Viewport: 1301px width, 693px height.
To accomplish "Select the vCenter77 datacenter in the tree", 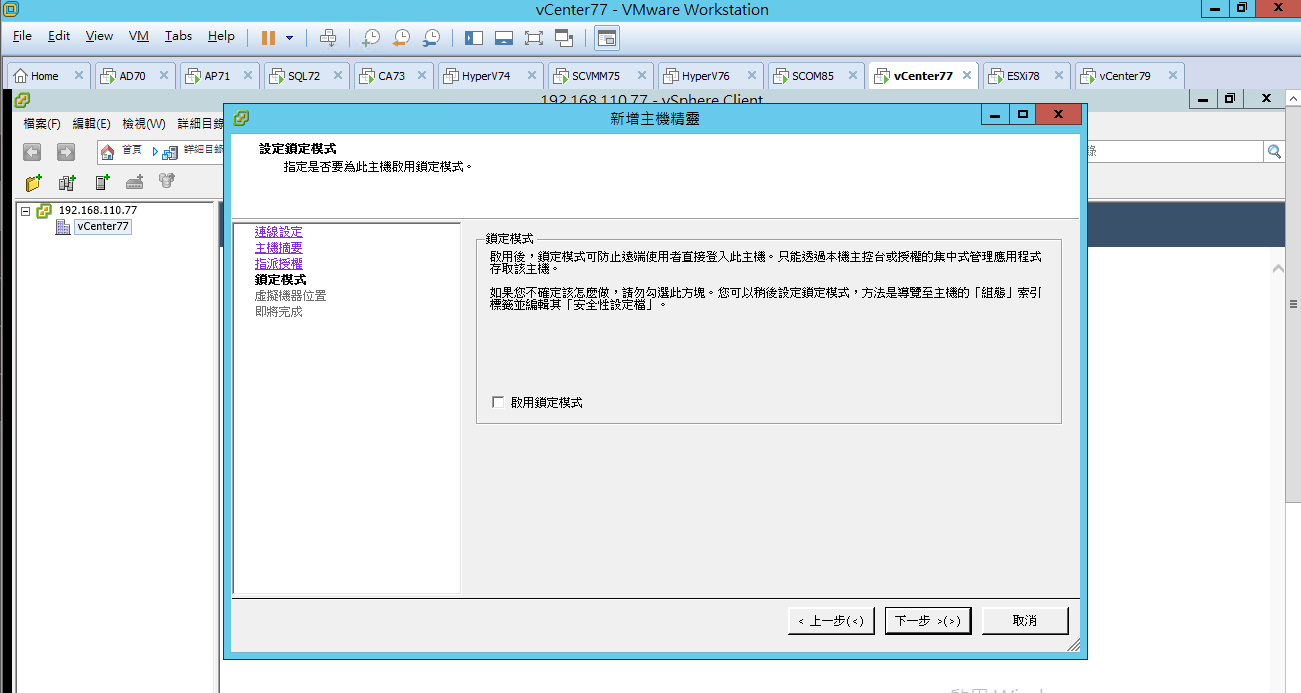I will pyautogui.click(x=103, y=227).
